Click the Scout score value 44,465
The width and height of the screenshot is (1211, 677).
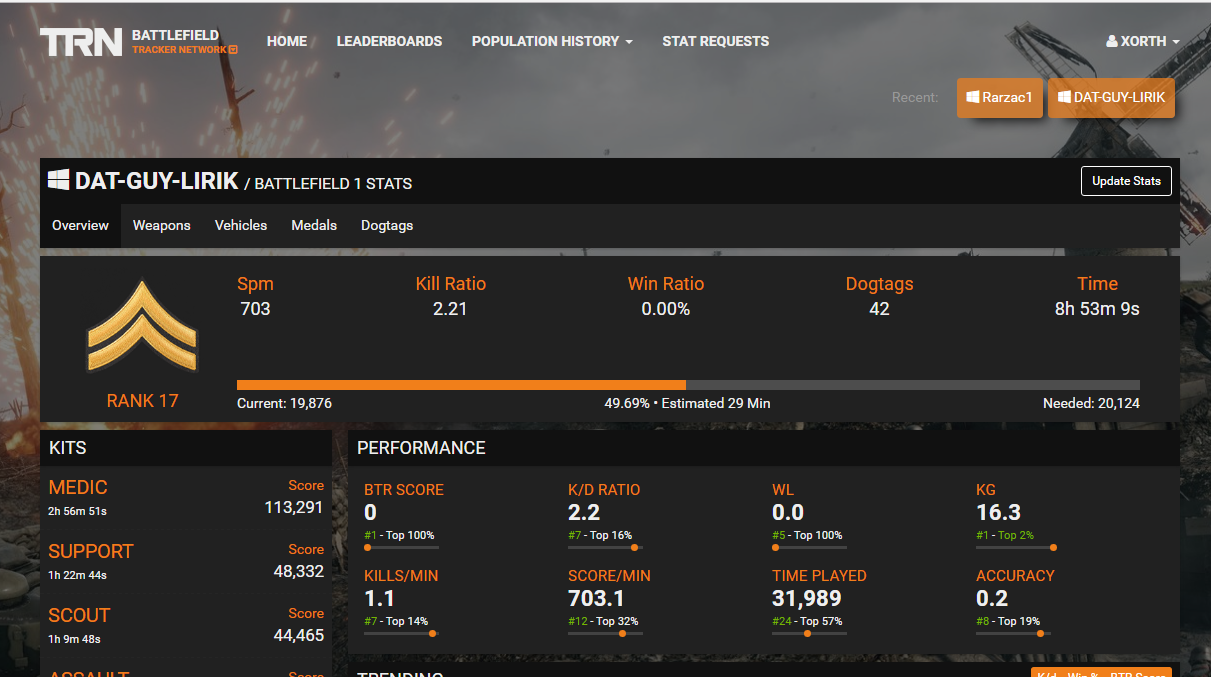tap(298, 635)
